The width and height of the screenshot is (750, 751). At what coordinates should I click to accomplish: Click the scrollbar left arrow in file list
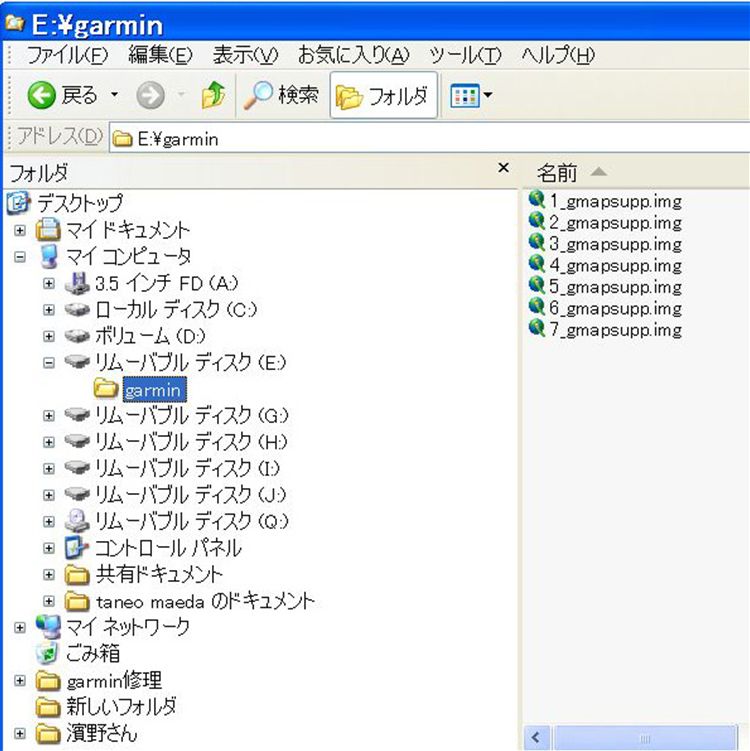(536, 738)
